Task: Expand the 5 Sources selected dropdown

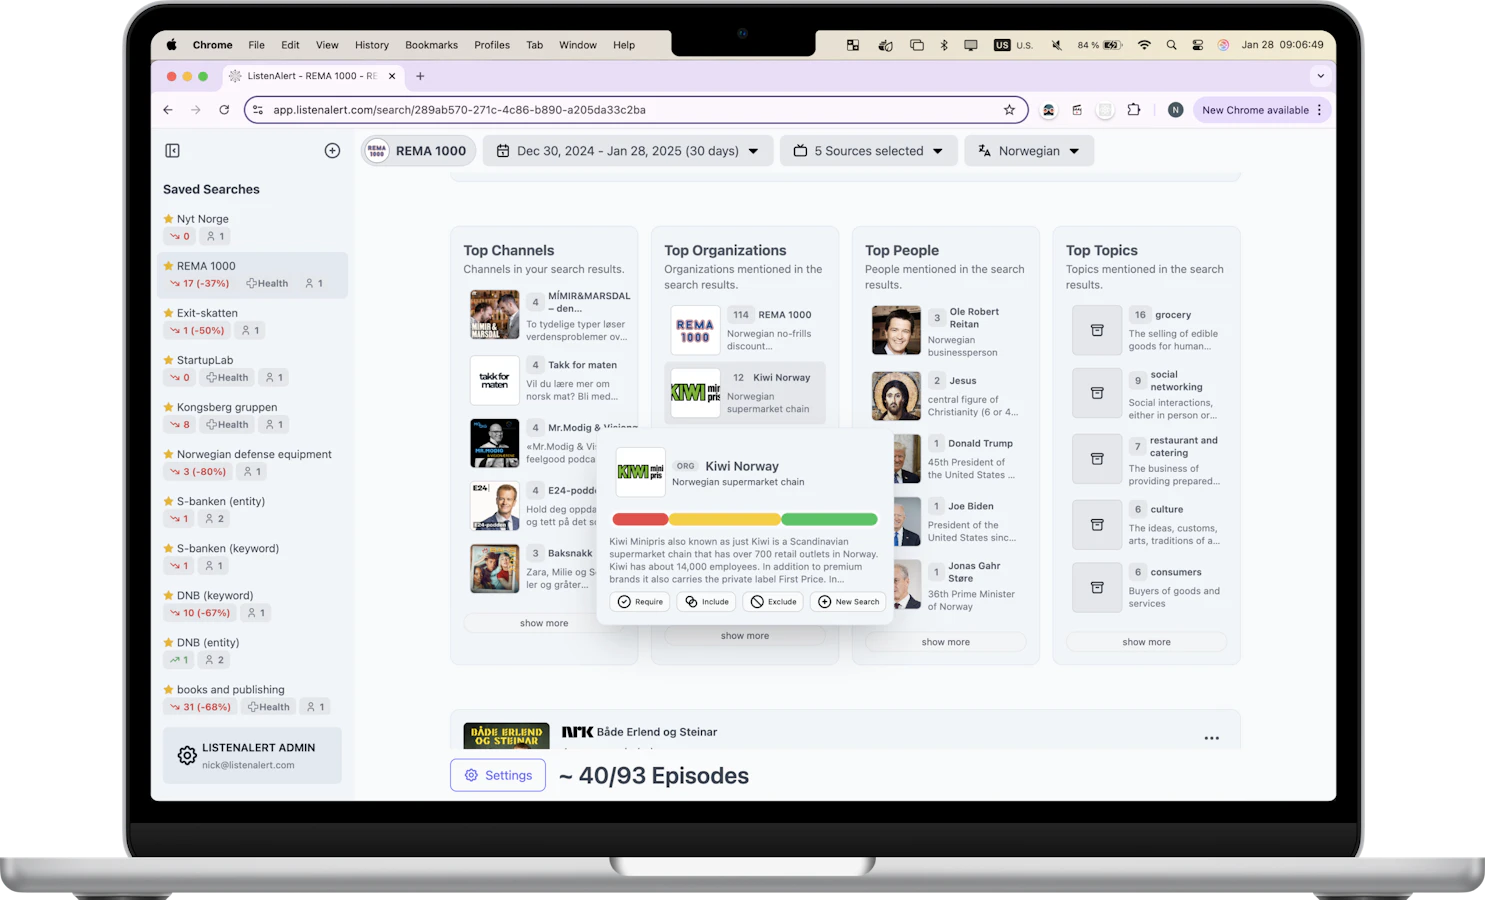Action: 869,151
